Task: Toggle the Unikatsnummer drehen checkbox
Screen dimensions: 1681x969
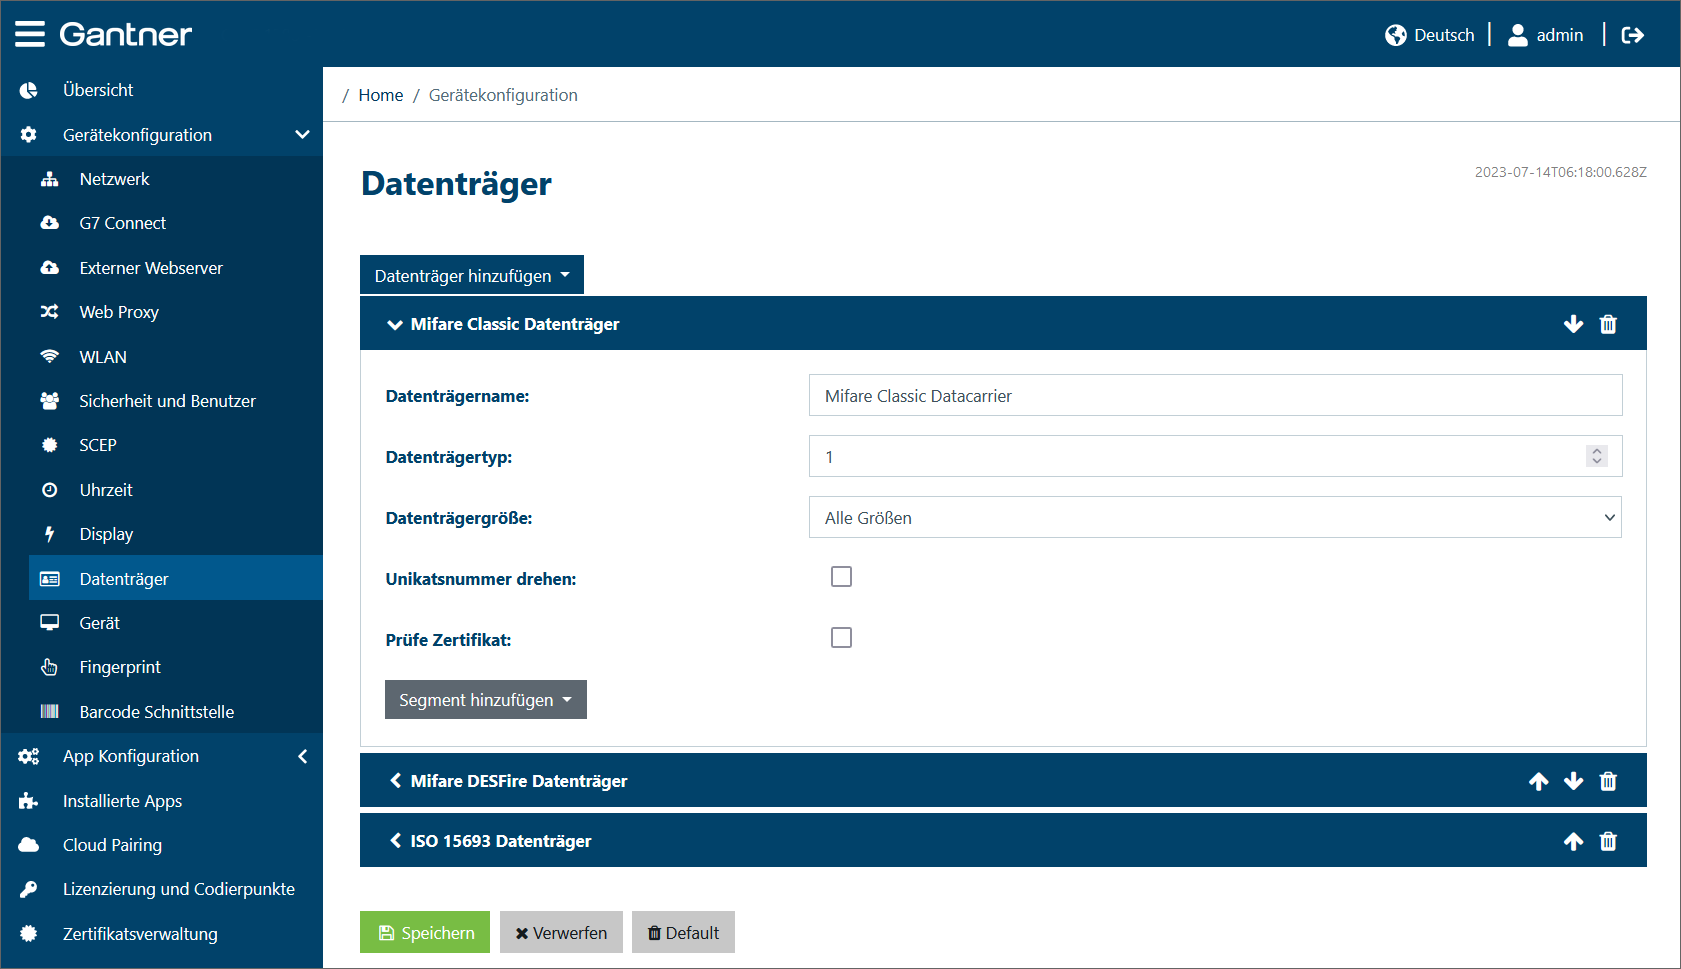Action: [x=841, y=577]
